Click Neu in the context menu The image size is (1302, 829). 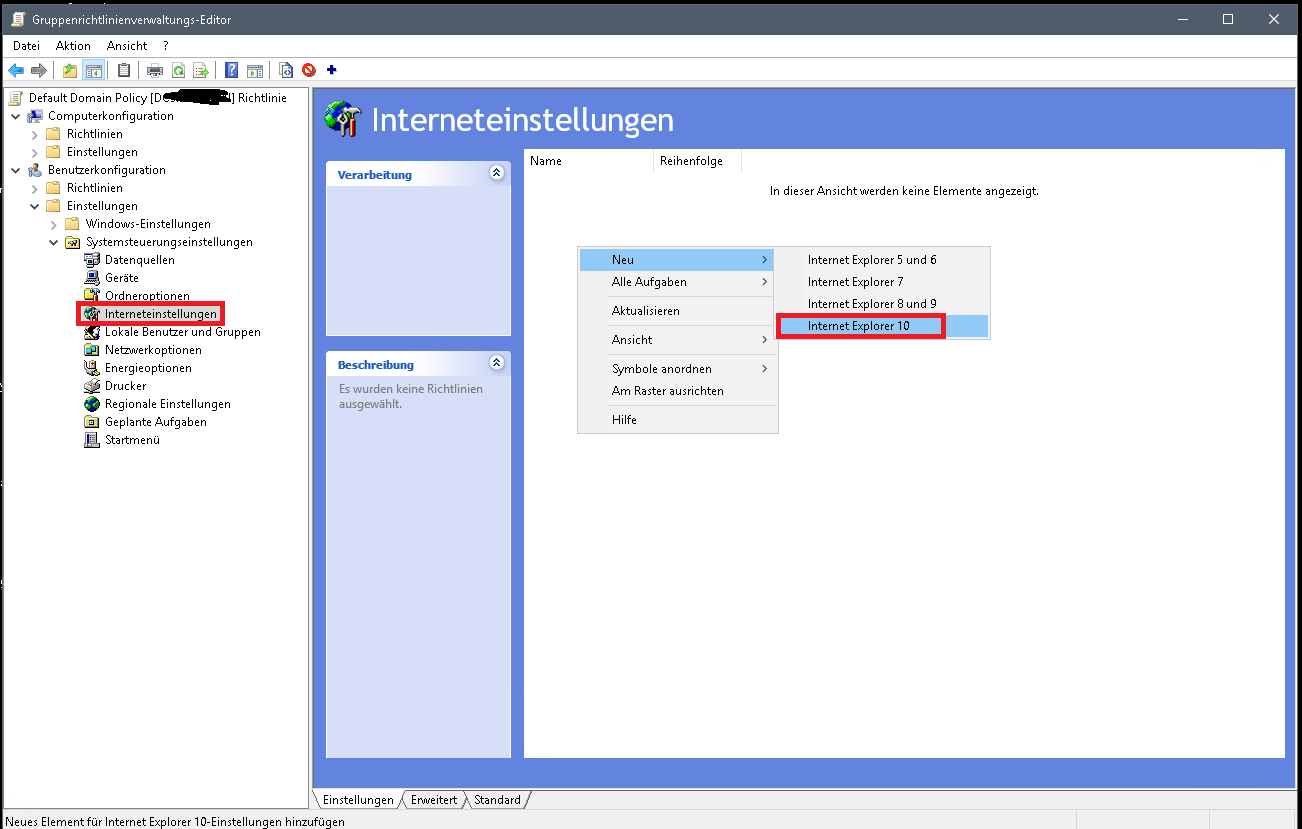(678, 260)
